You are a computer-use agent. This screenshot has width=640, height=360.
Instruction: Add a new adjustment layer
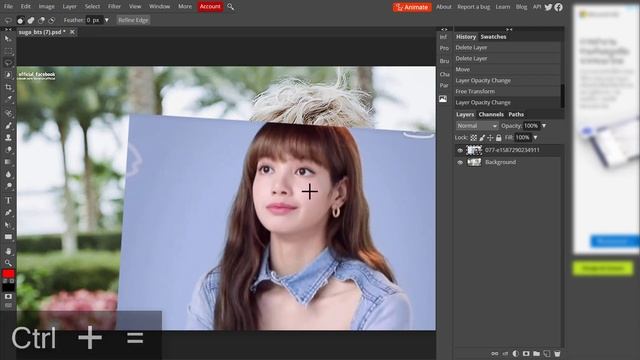516,353
